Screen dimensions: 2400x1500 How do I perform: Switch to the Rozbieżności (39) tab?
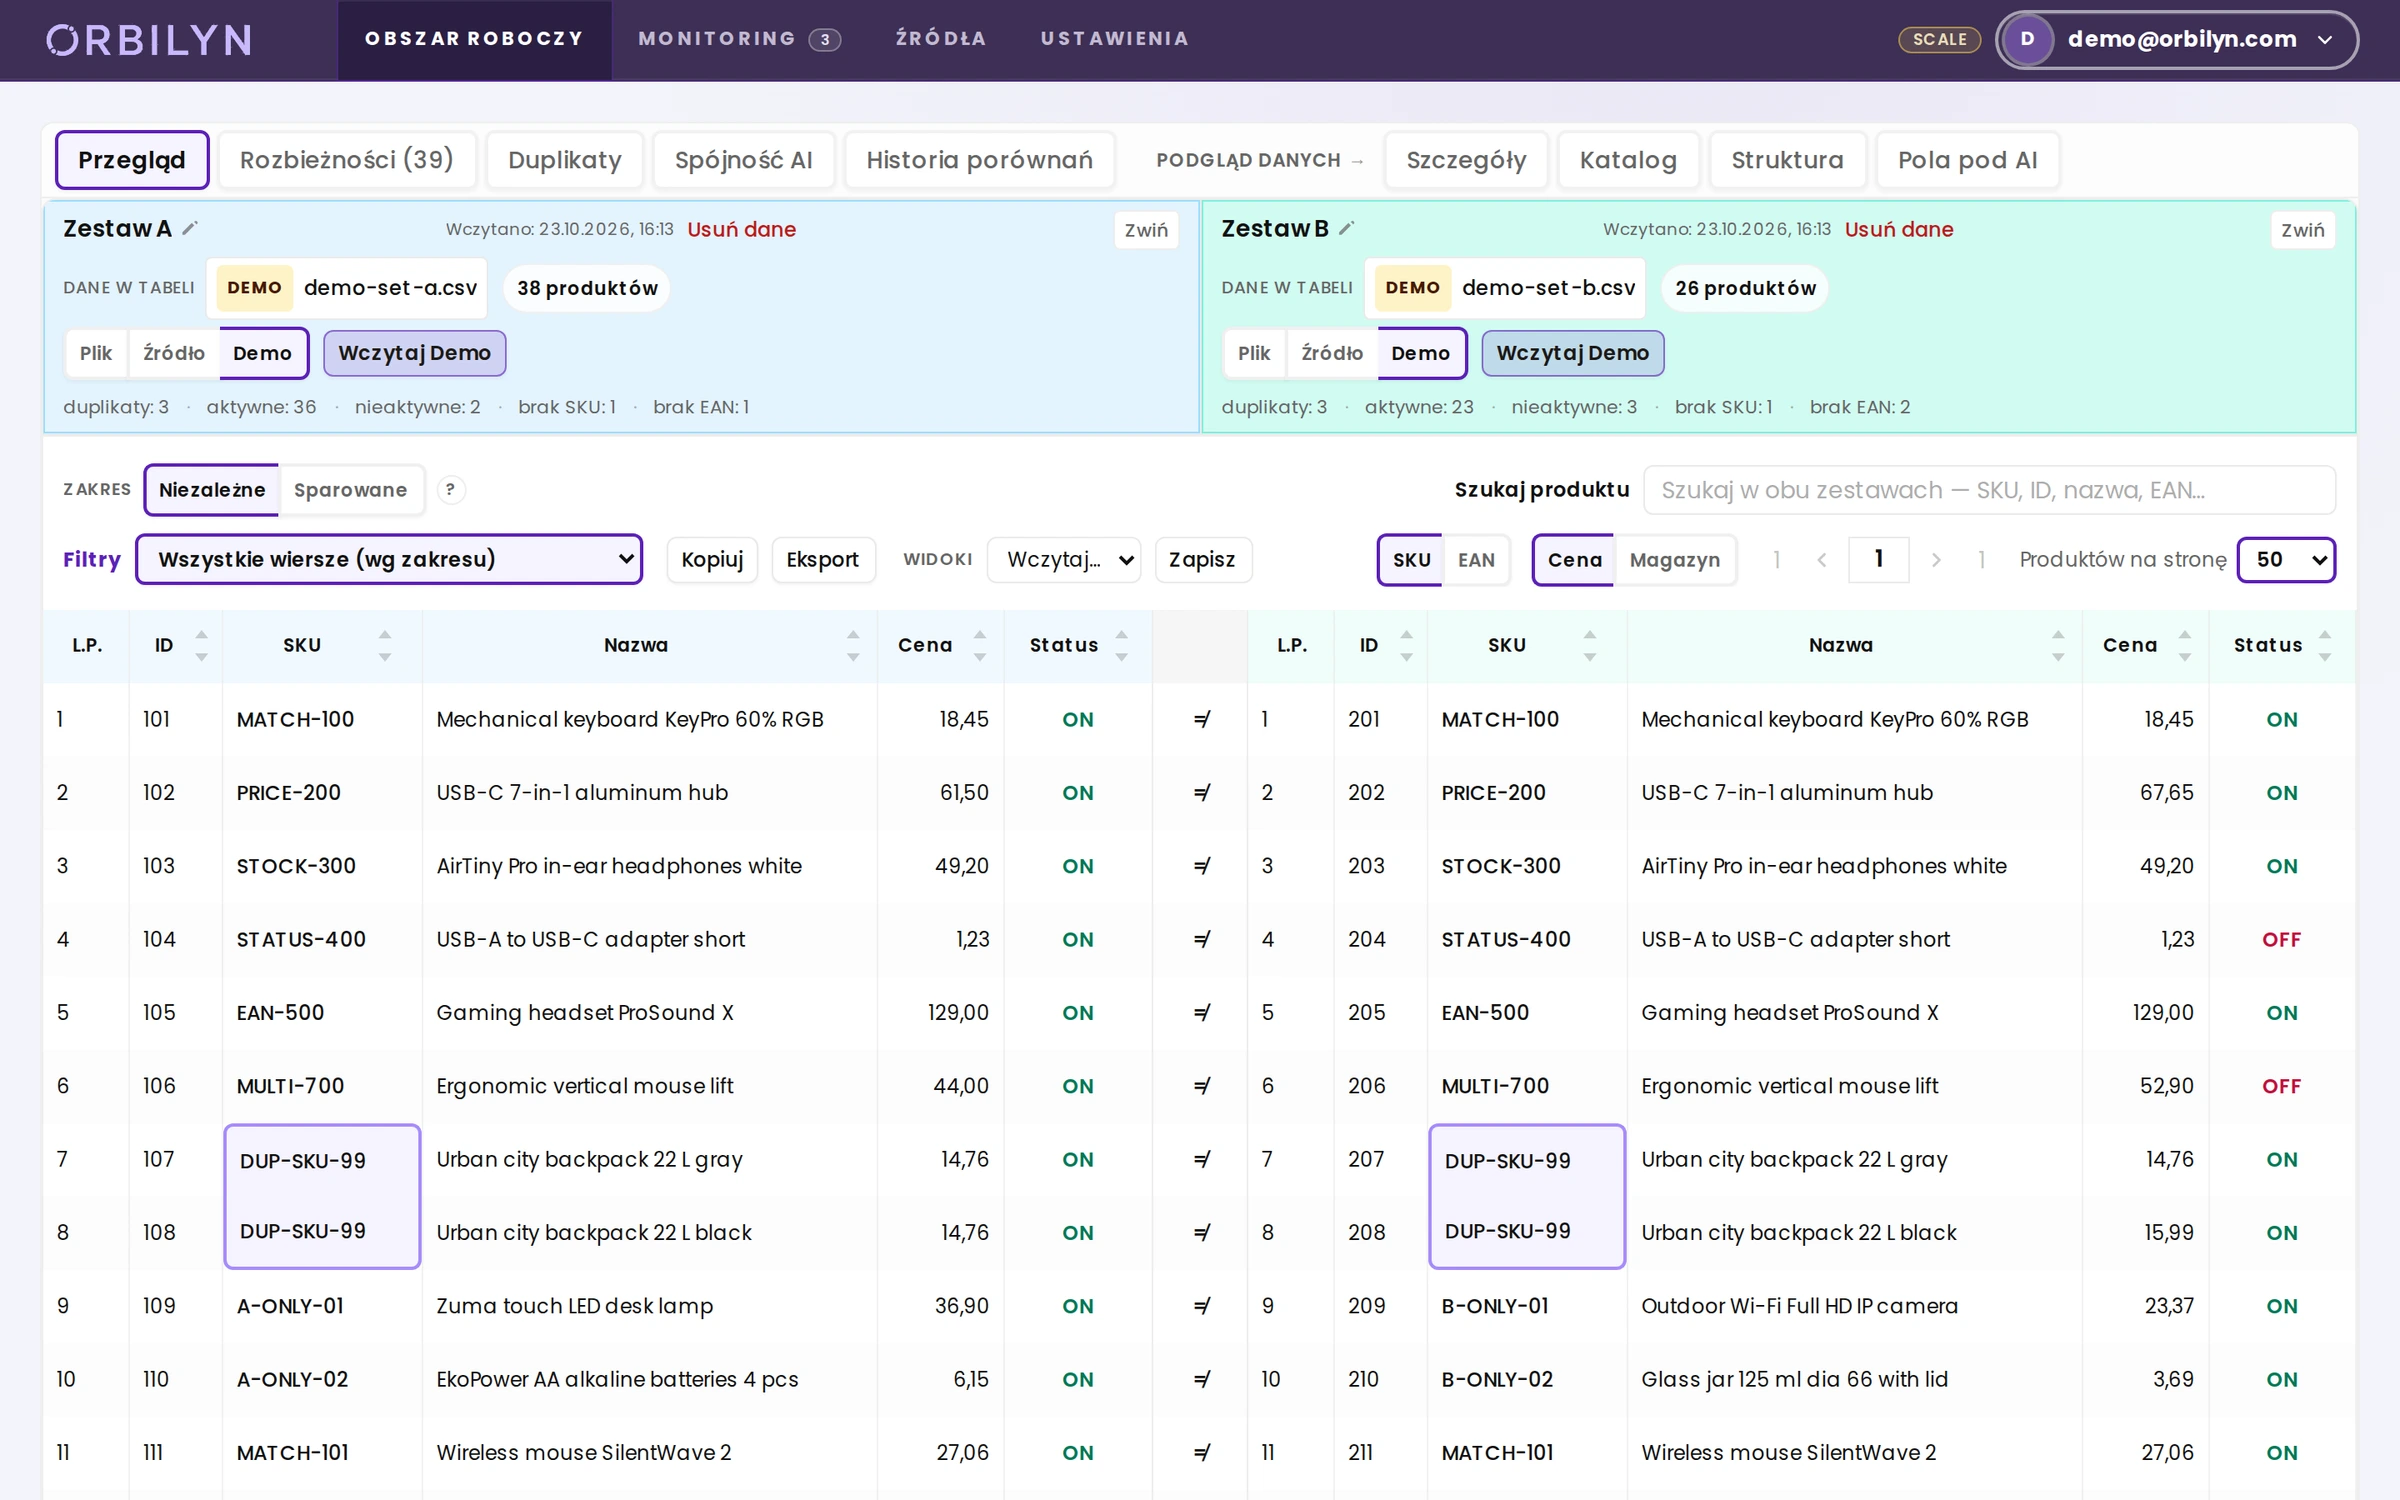point(346,160)
